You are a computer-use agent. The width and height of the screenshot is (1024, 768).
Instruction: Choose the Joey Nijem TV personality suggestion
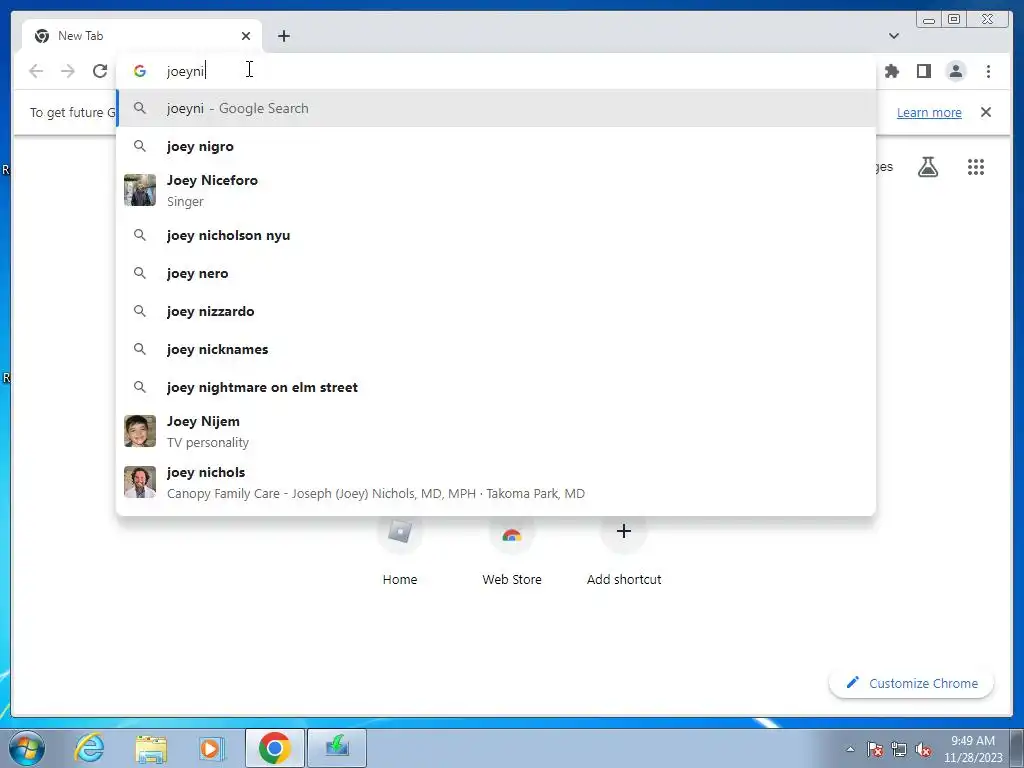(496, 432)
